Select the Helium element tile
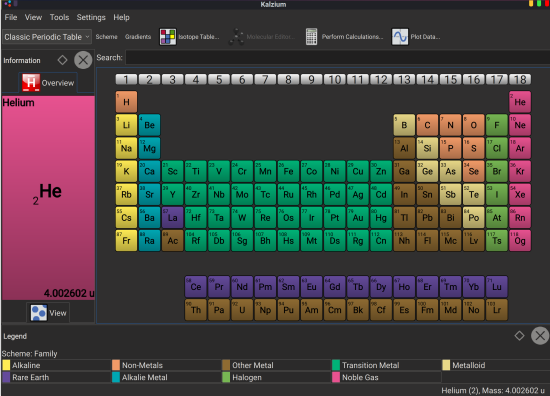Image resolution: width=550 pixels, height=396 pixels. (520, 102)
